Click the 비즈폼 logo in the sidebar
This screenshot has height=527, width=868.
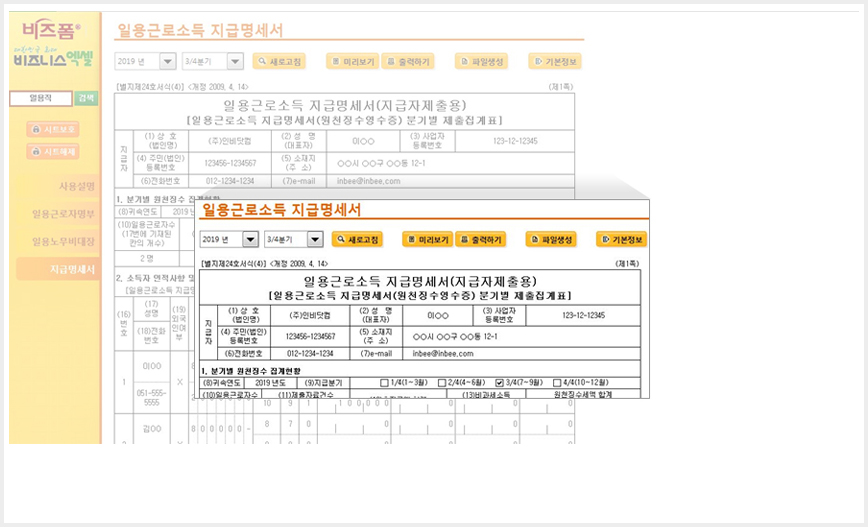point(51,30)
